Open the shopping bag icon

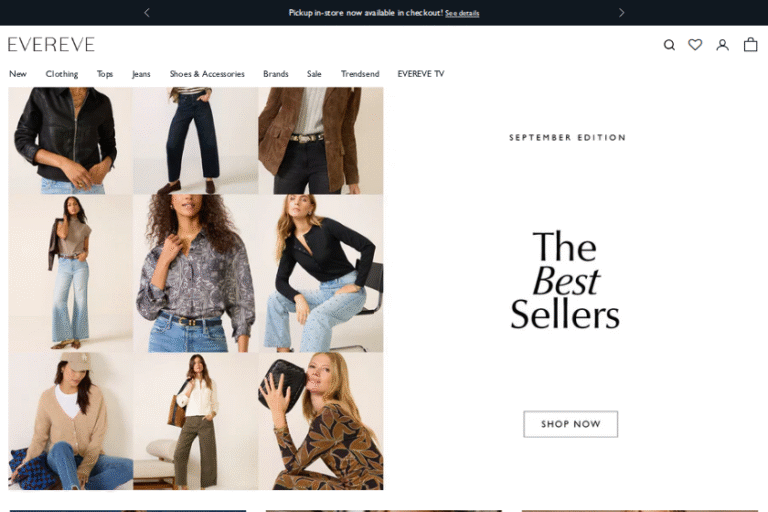tap(750, 45)
